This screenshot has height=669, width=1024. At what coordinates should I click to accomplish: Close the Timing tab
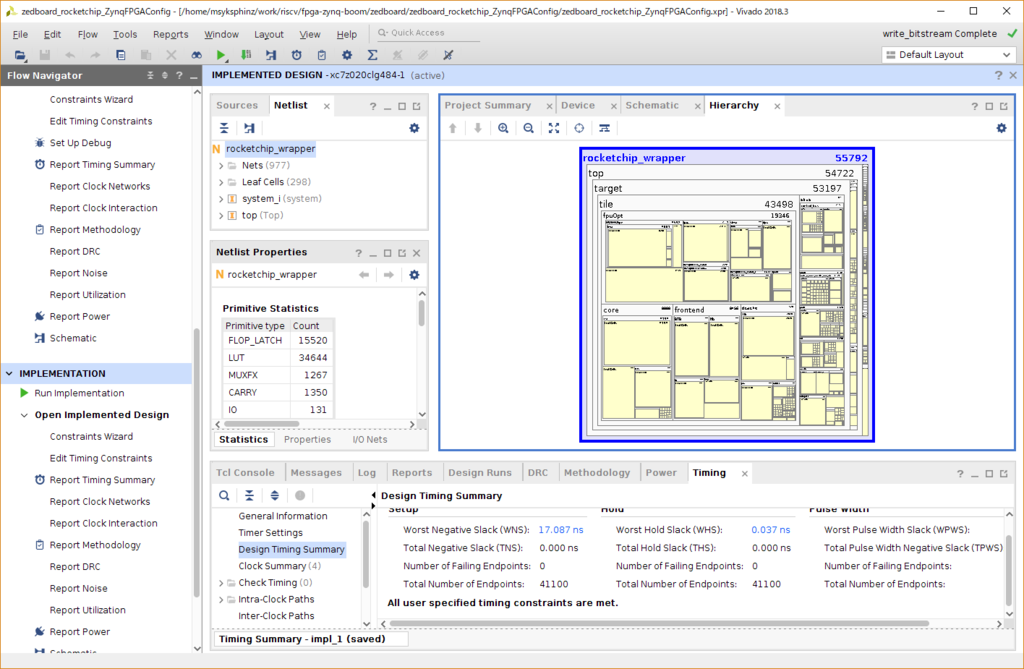744,473
